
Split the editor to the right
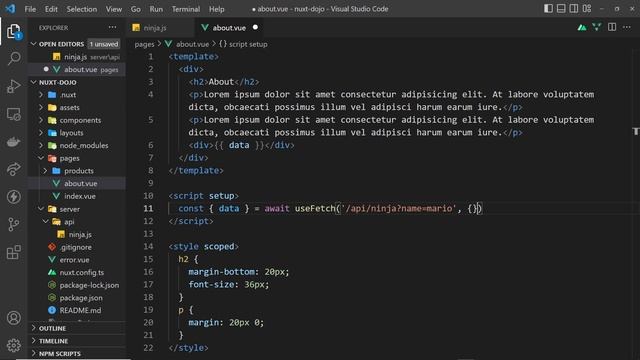612,27
